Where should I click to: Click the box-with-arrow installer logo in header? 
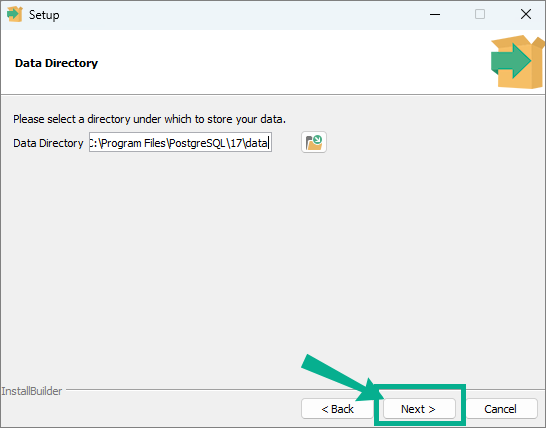pyautogui.click(x=518, y=62)
